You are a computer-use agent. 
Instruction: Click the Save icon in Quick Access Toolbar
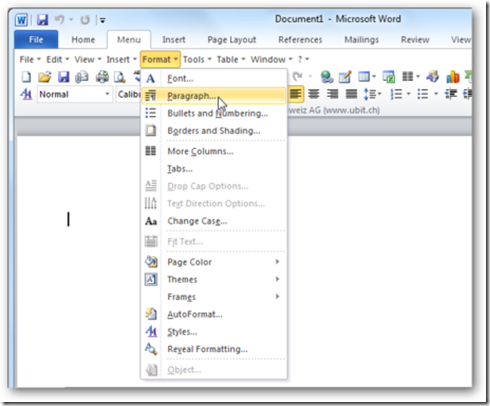pos(42,20)
